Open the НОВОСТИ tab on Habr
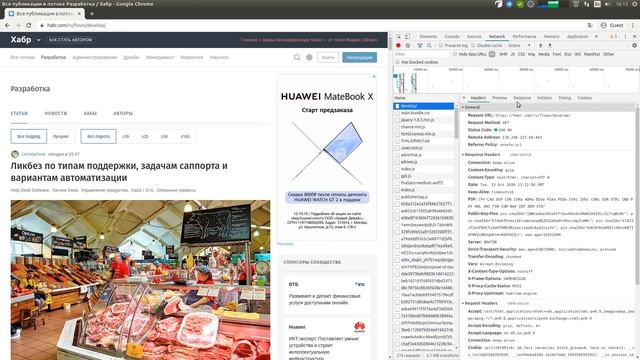This screenshot has width=640, height=360. coord(56,113)
